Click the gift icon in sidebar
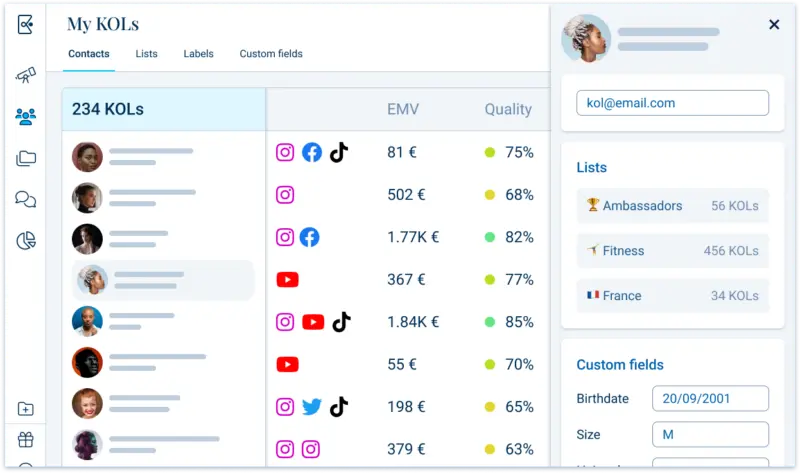 pyautogui.click(x=26, y=439)
